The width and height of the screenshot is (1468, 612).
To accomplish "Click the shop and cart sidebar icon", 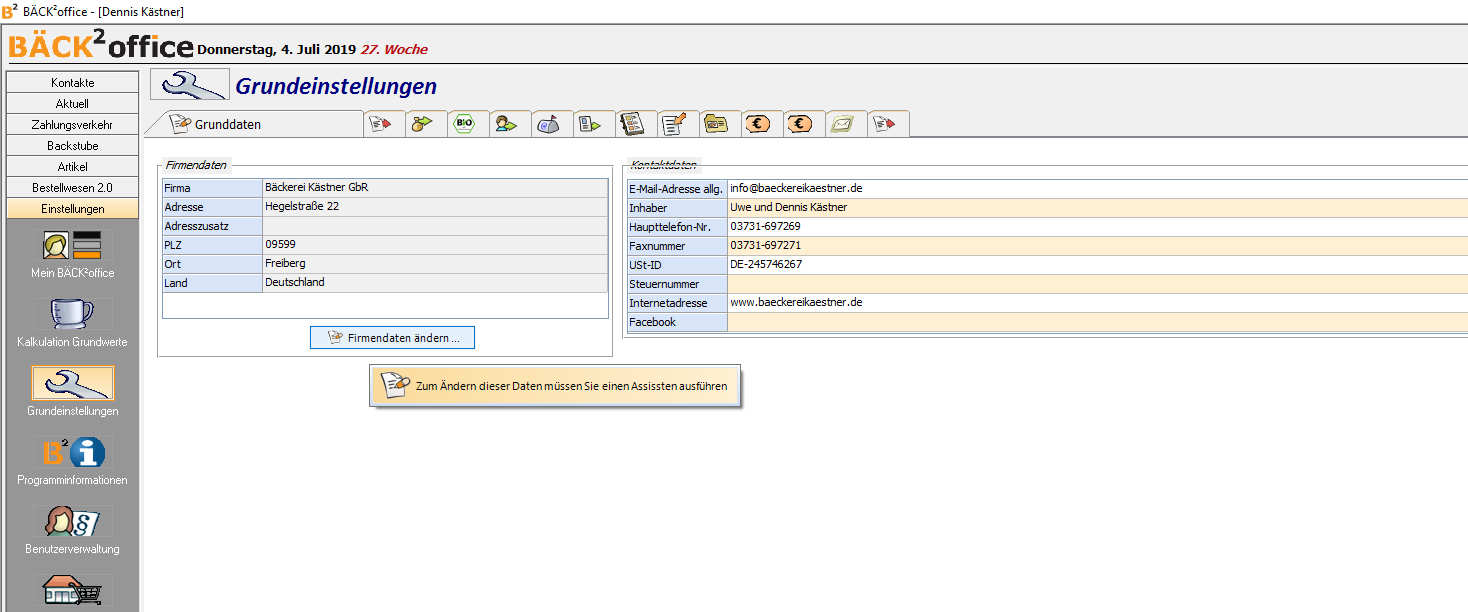I will tap(72, 592).
